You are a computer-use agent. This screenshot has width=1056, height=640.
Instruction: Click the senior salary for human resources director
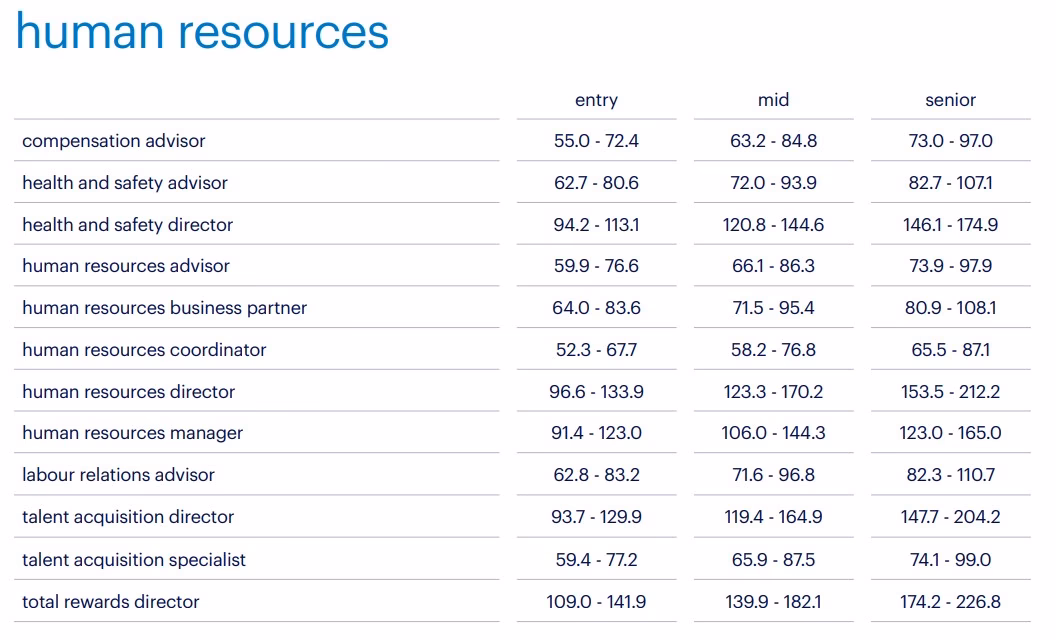click(x=950, y=391)
